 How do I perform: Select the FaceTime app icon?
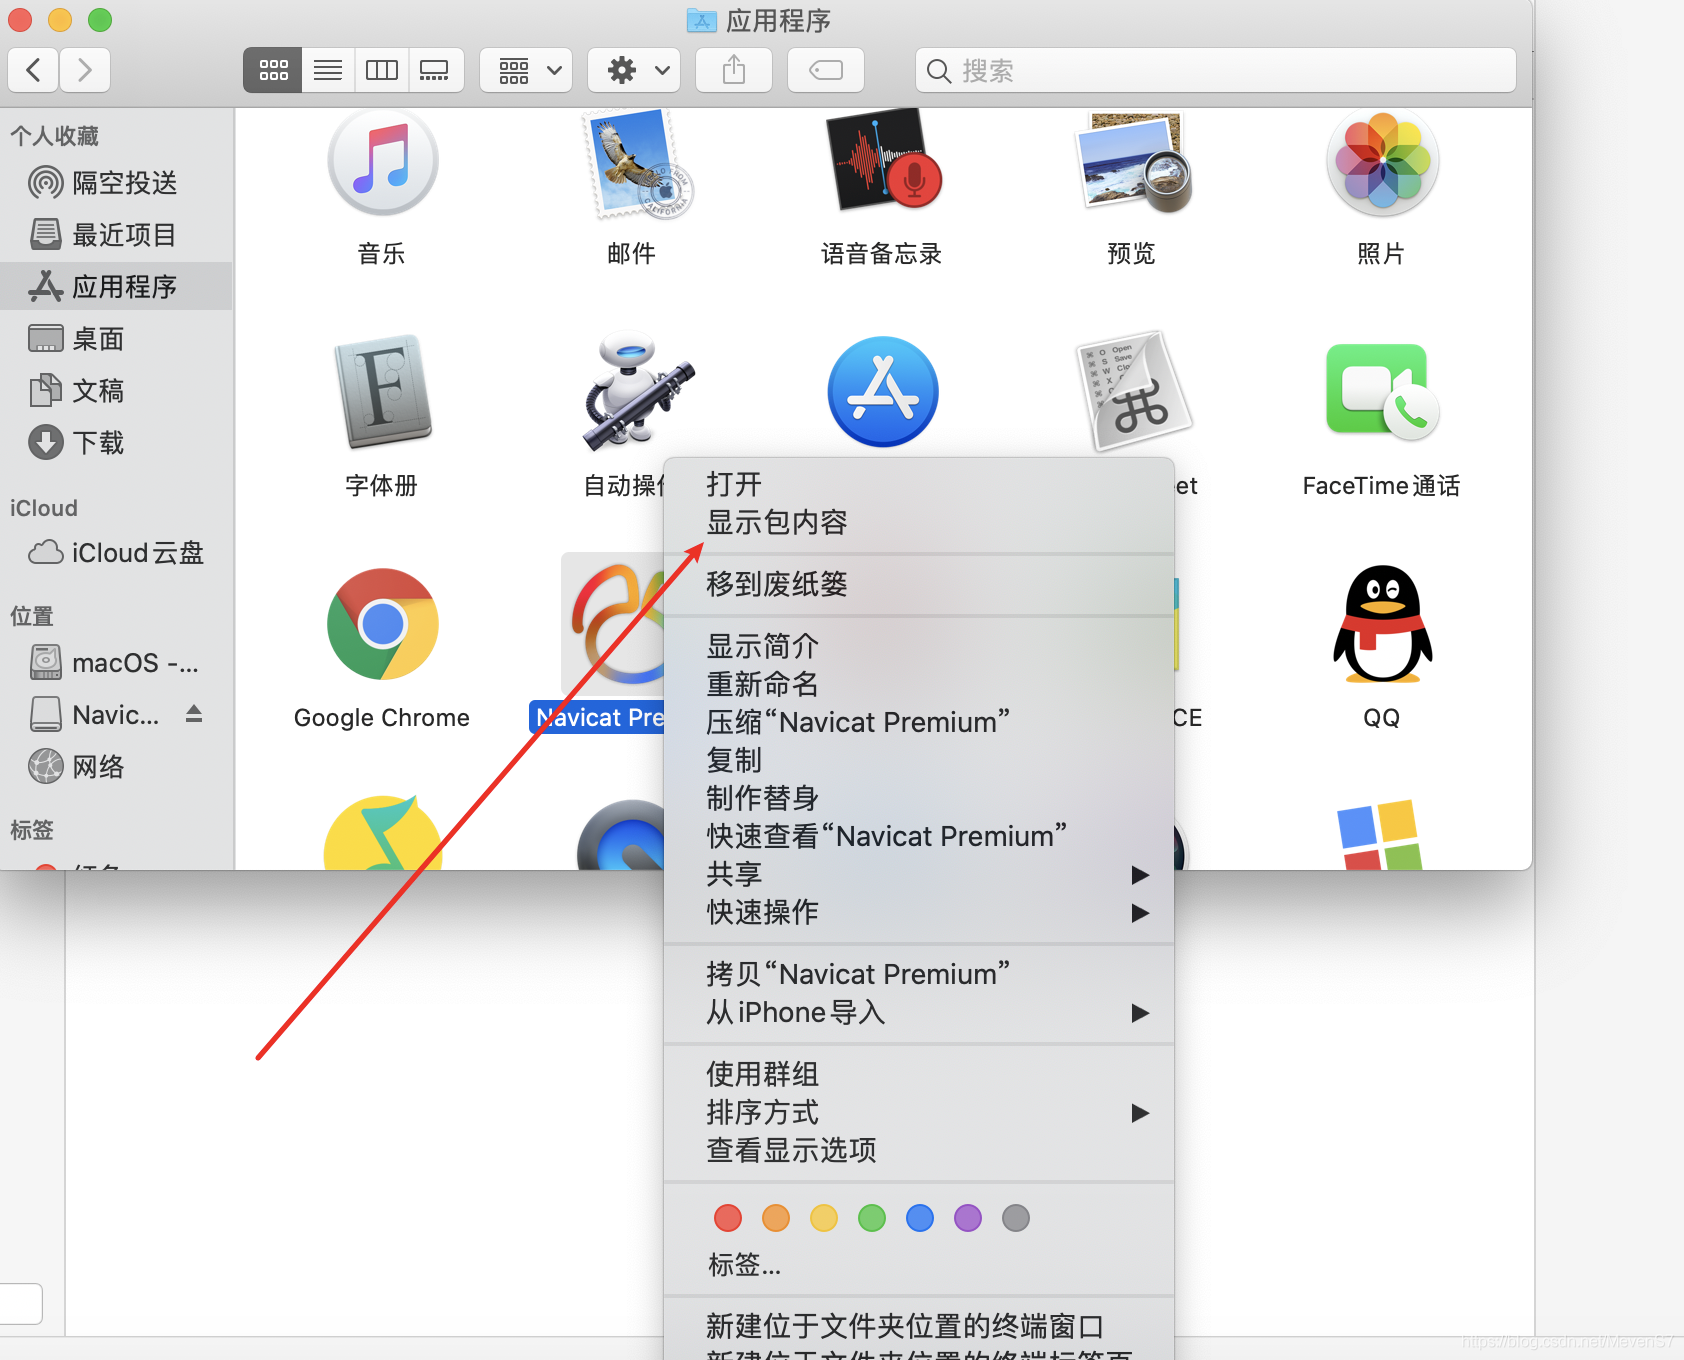coord(1382,392)
